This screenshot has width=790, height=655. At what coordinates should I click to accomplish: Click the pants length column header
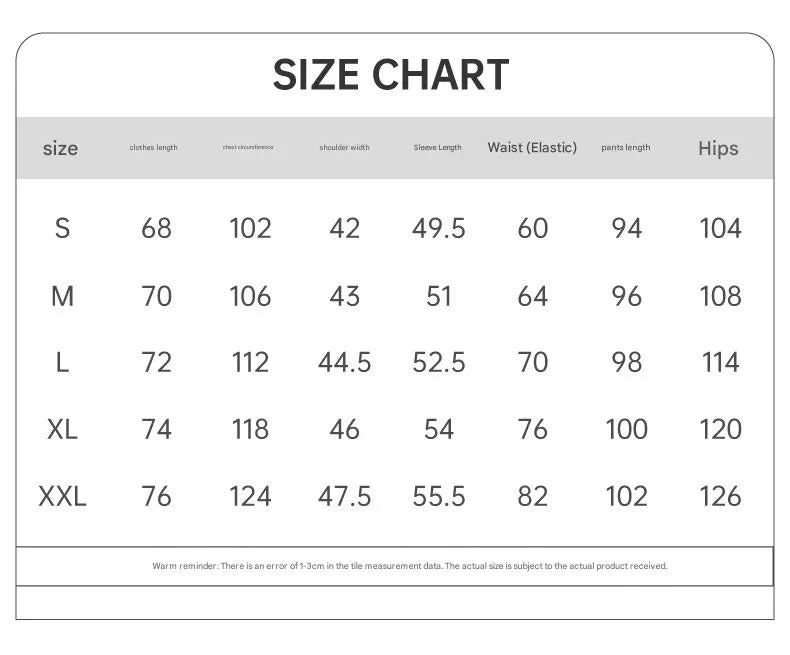click(626, 148)
